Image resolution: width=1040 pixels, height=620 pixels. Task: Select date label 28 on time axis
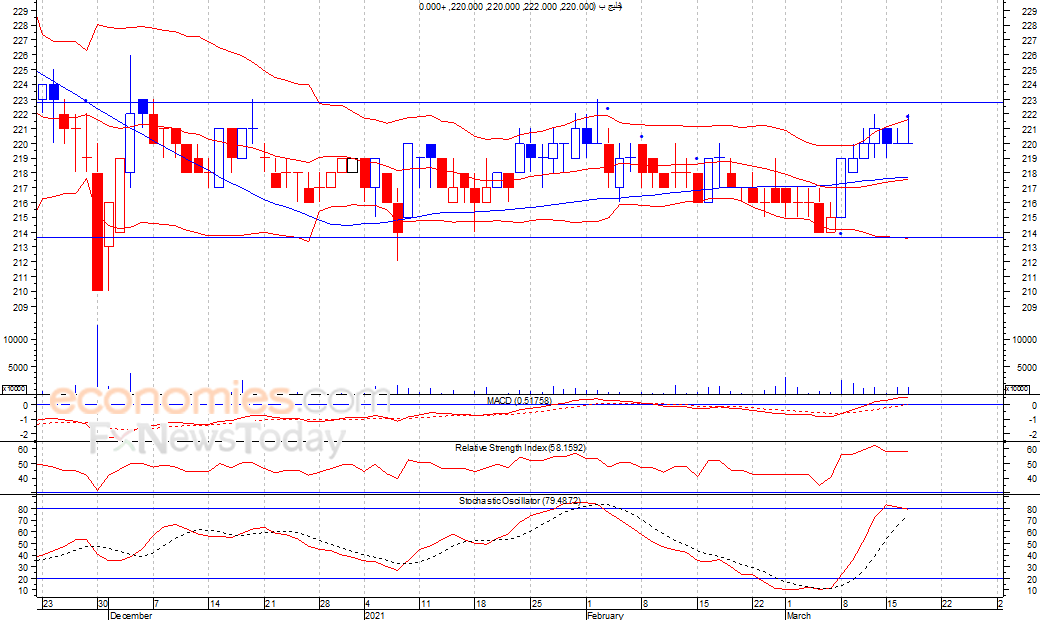[x=324, y=603]
